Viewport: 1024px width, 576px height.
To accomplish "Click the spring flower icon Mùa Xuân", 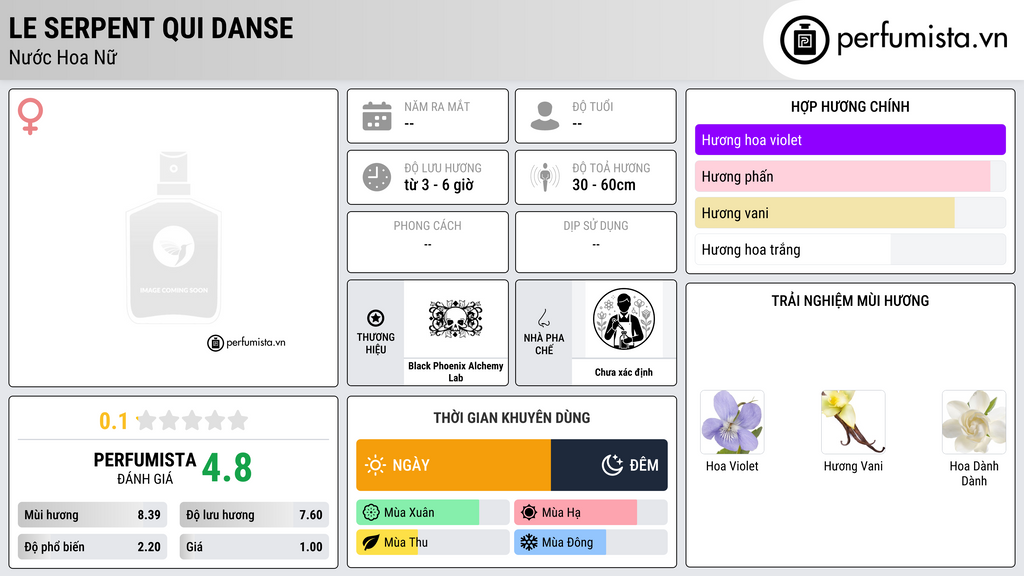I will coord(371,513).
